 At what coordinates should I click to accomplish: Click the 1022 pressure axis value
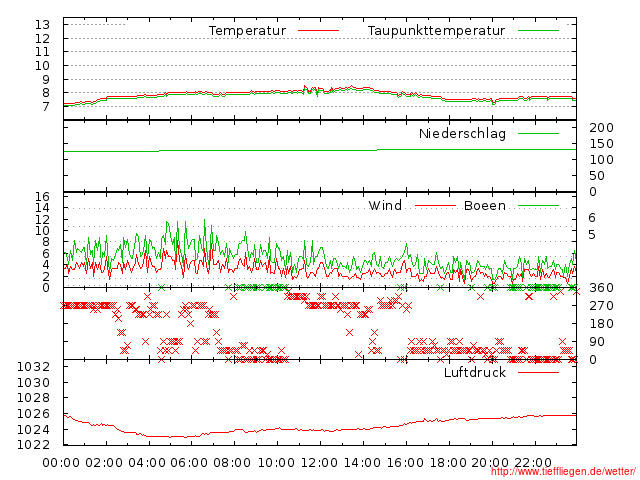(33, 444)
